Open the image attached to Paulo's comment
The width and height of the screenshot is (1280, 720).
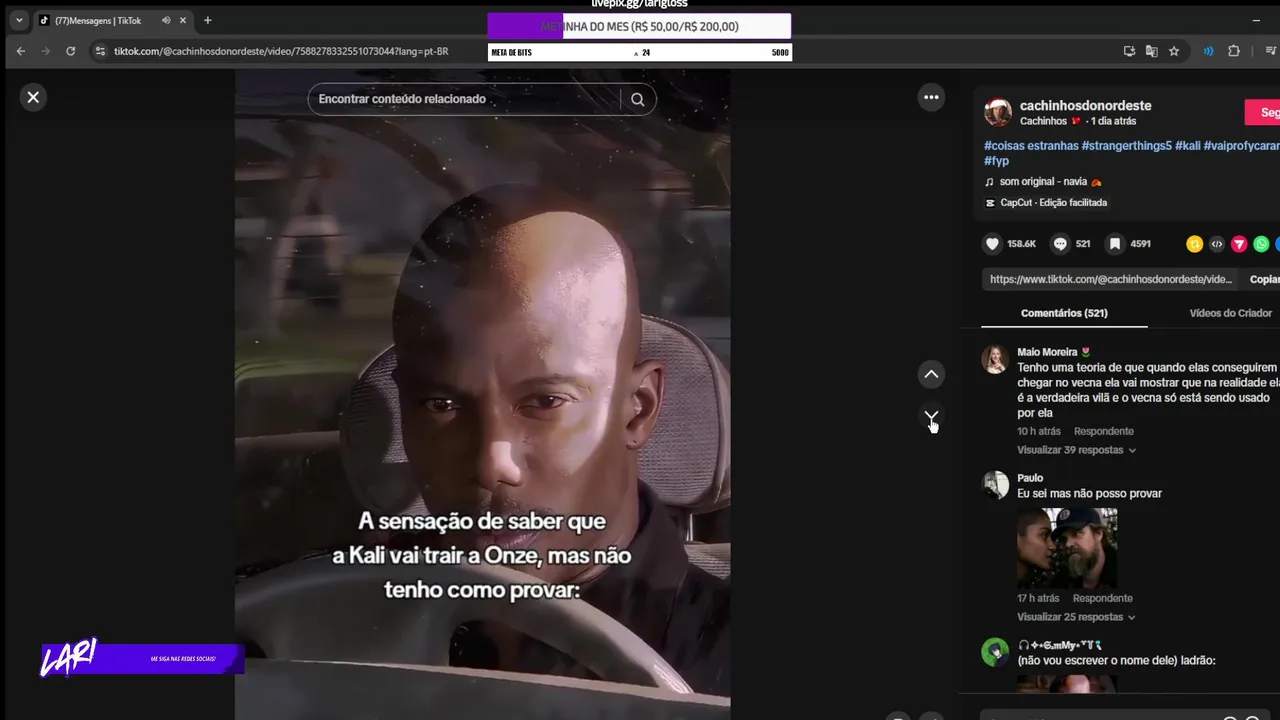[x=1067, y=548]
